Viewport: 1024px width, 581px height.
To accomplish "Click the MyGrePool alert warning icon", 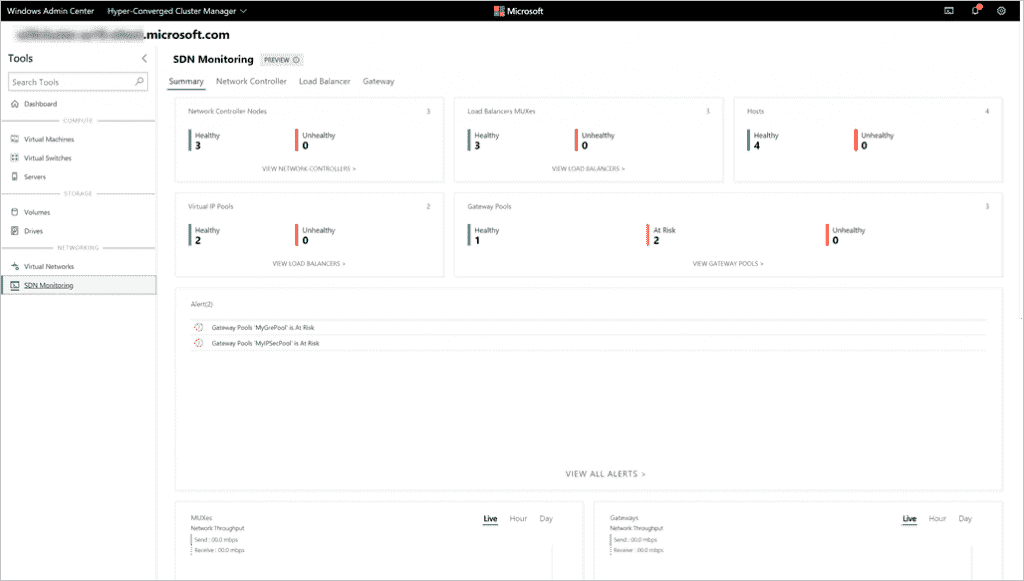I will pyautogui.click(x=199, y=327).
